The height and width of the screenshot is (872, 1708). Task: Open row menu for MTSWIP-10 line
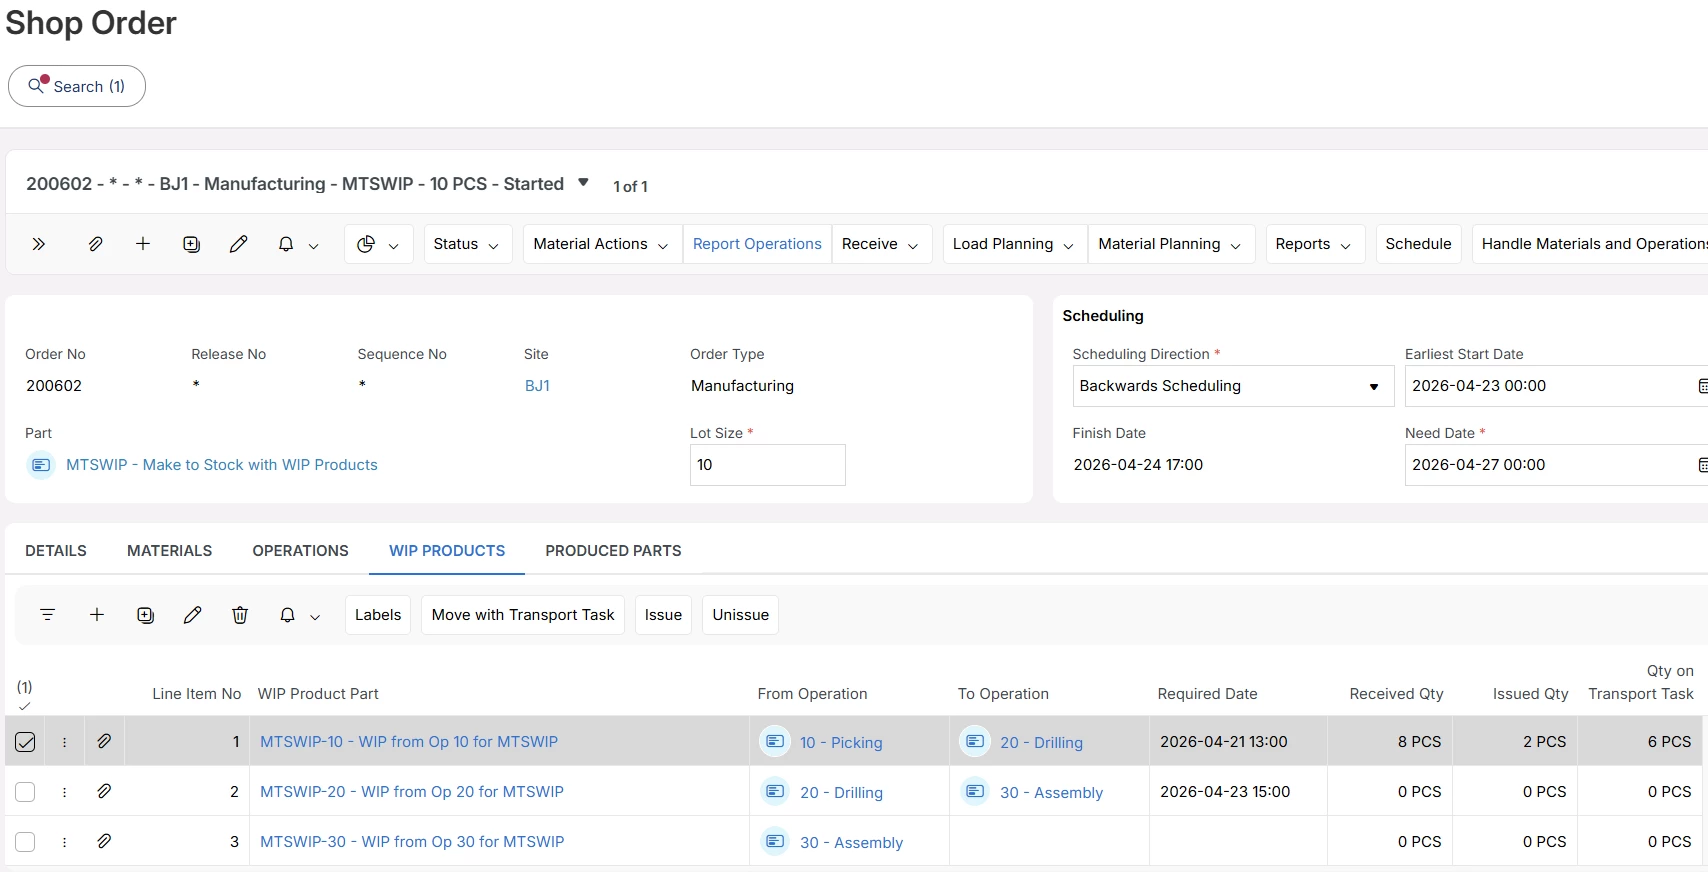pos(65,742)
